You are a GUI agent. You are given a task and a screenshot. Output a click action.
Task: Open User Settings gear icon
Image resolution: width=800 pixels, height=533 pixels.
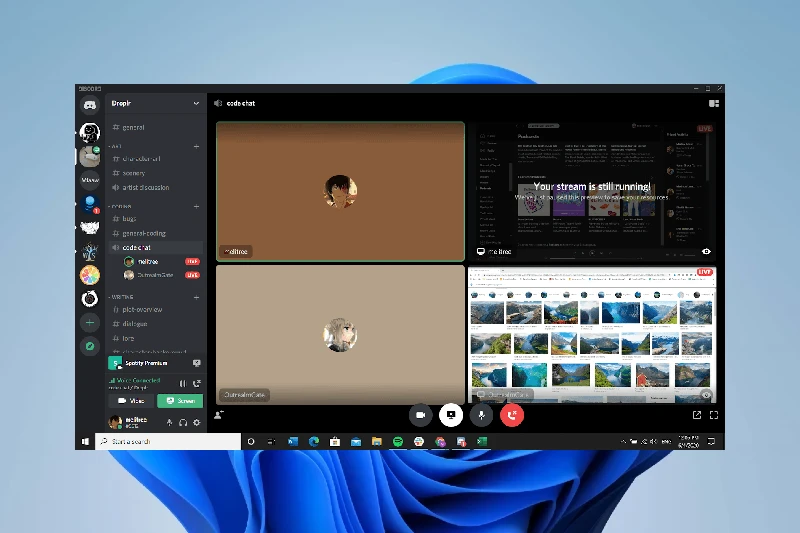[197, 422]
